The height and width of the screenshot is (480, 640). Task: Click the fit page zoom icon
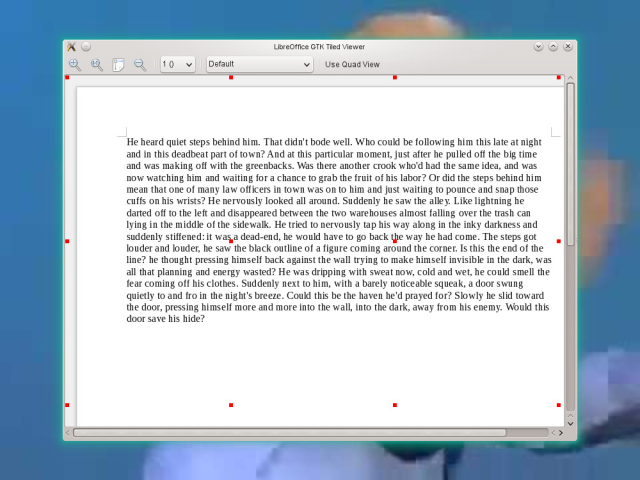pos(118,65)
